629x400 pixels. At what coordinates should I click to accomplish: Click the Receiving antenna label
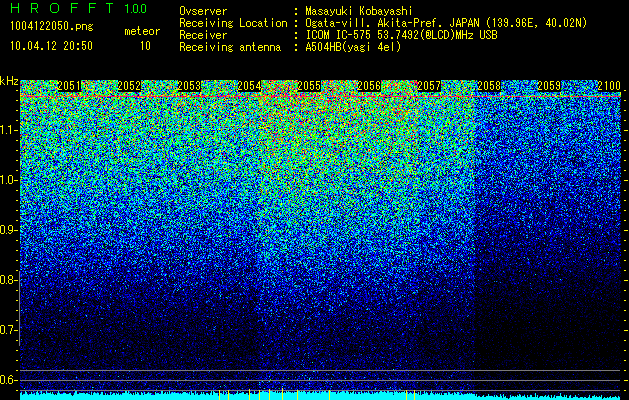[230, 47]
